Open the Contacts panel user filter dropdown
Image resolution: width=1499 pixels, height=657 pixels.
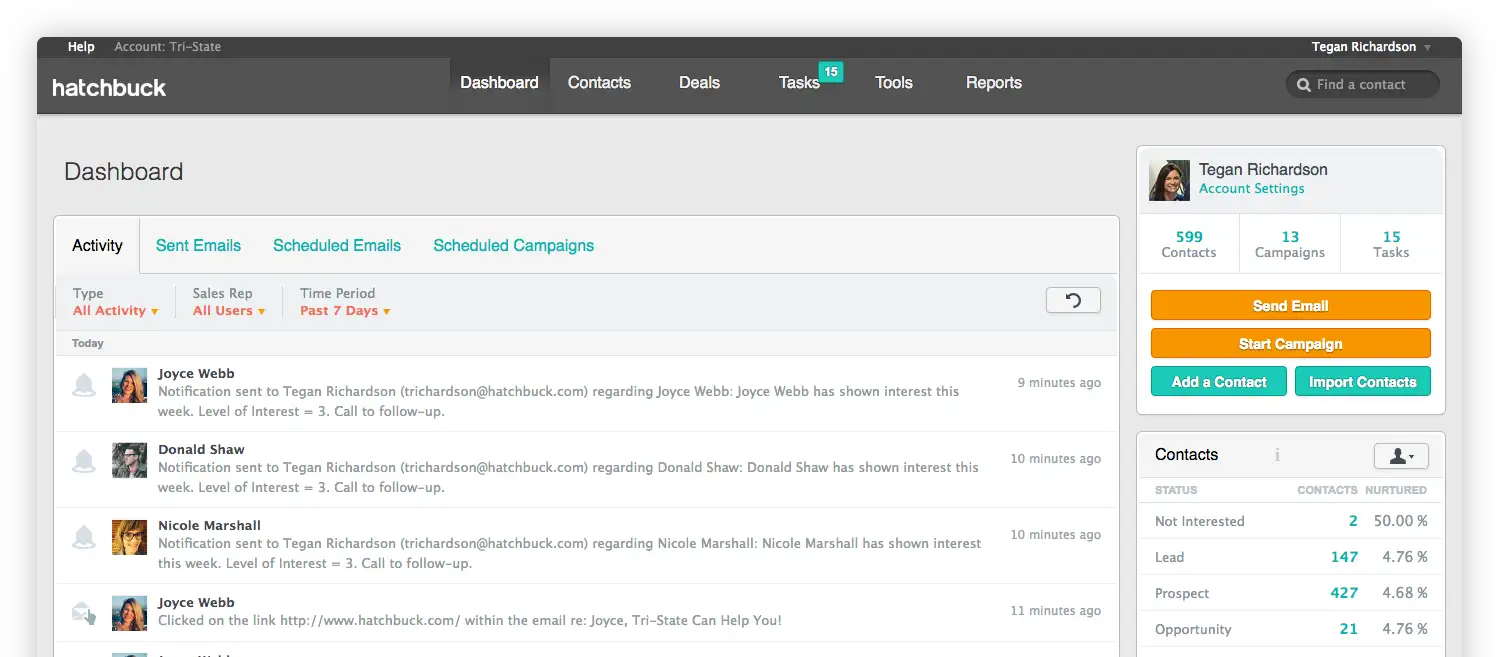[1401, 456]
